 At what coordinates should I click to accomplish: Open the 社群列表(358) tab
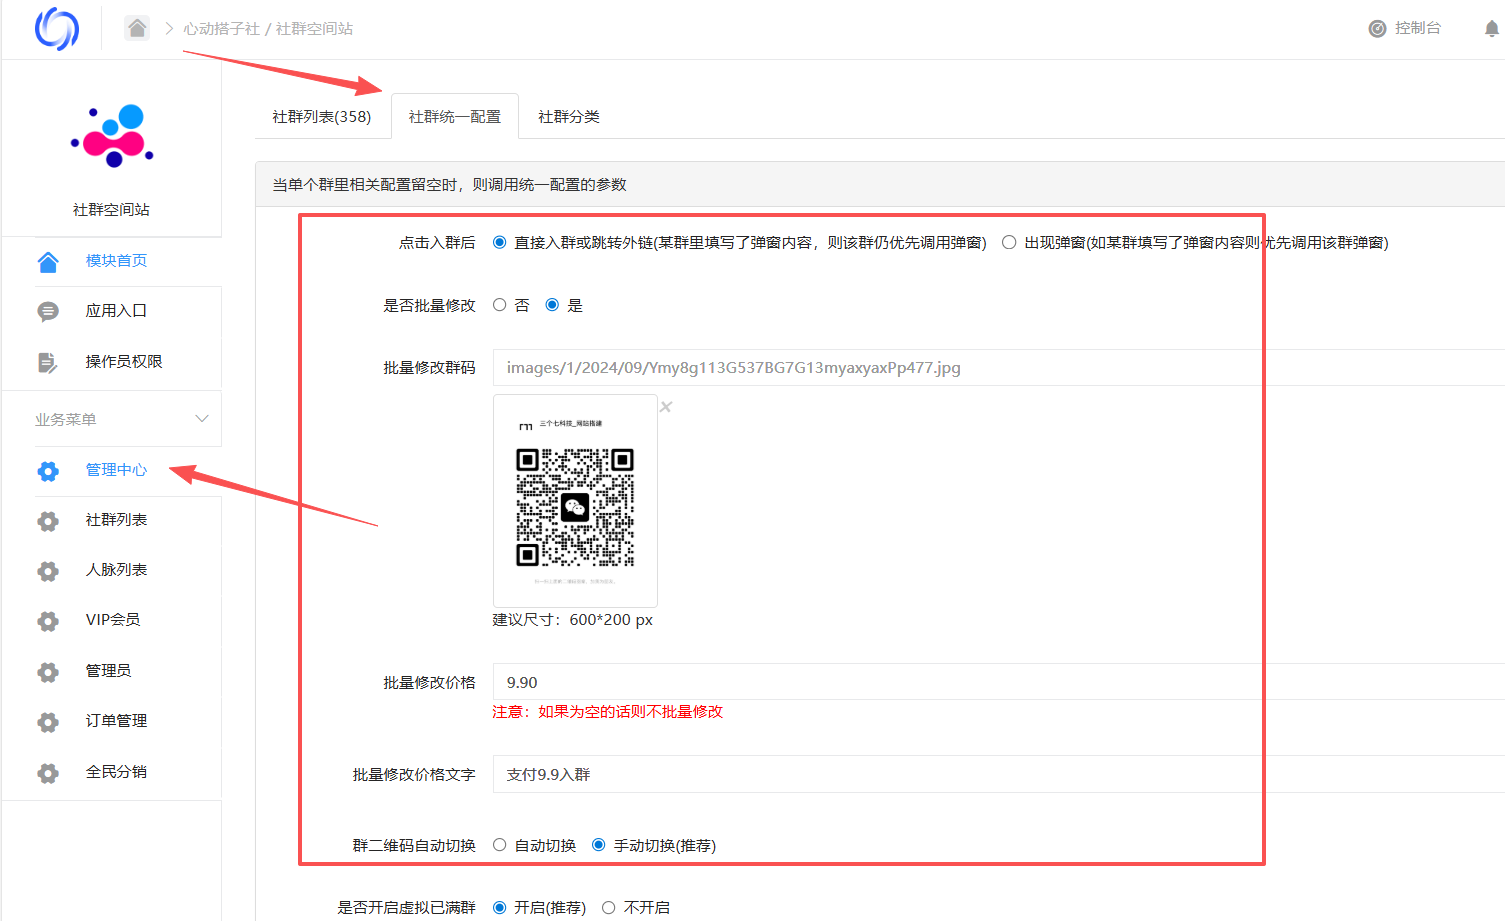click(323, 115)
